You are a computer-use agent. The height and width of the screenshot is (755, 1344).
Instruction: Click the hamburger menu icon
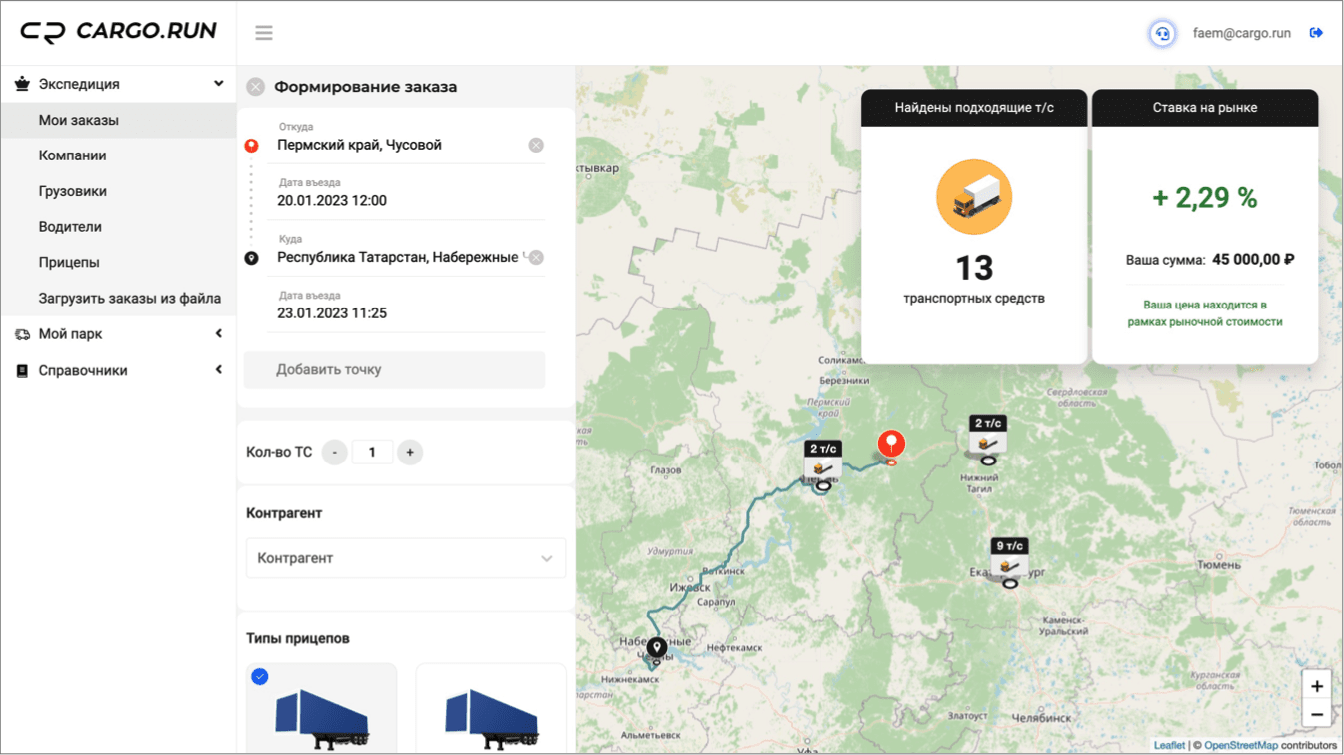(264, 33)
